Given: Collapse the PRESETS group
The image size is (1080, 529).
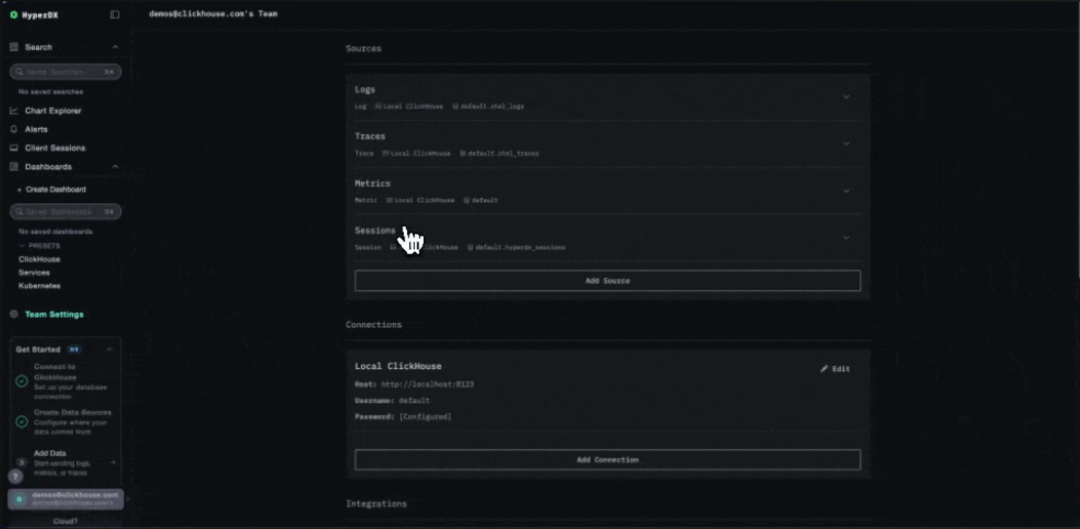Looking at the screenshot, I should pyautogui.click(x=39, y=246).
